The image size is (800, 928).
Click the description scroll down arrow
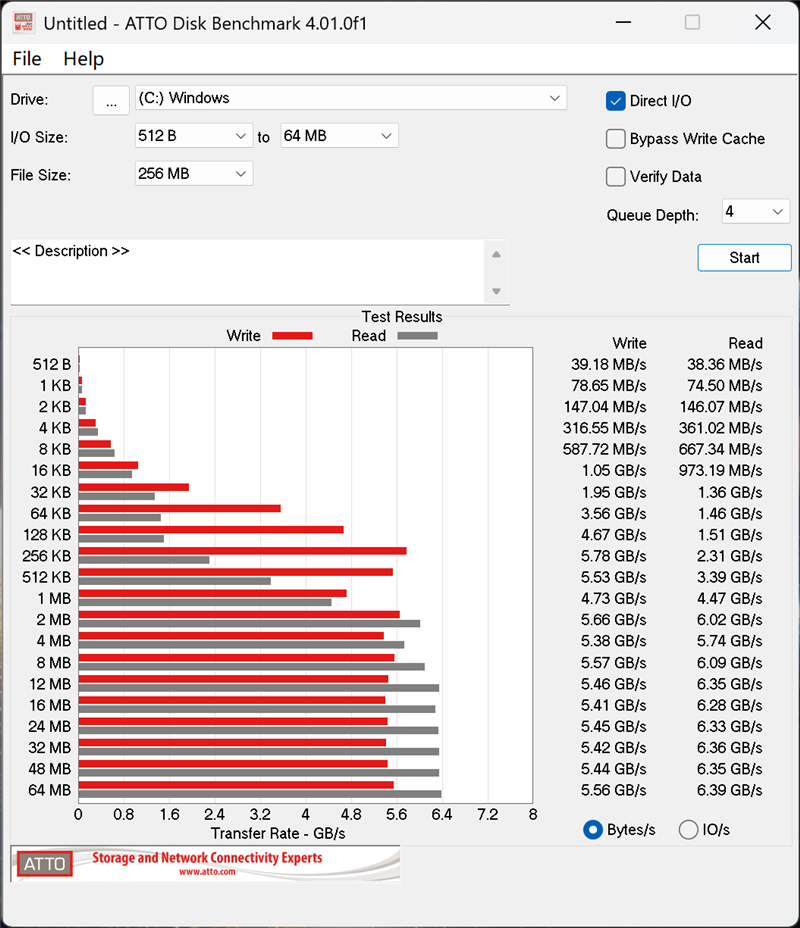pyautogui.click(x=496, y=291)
